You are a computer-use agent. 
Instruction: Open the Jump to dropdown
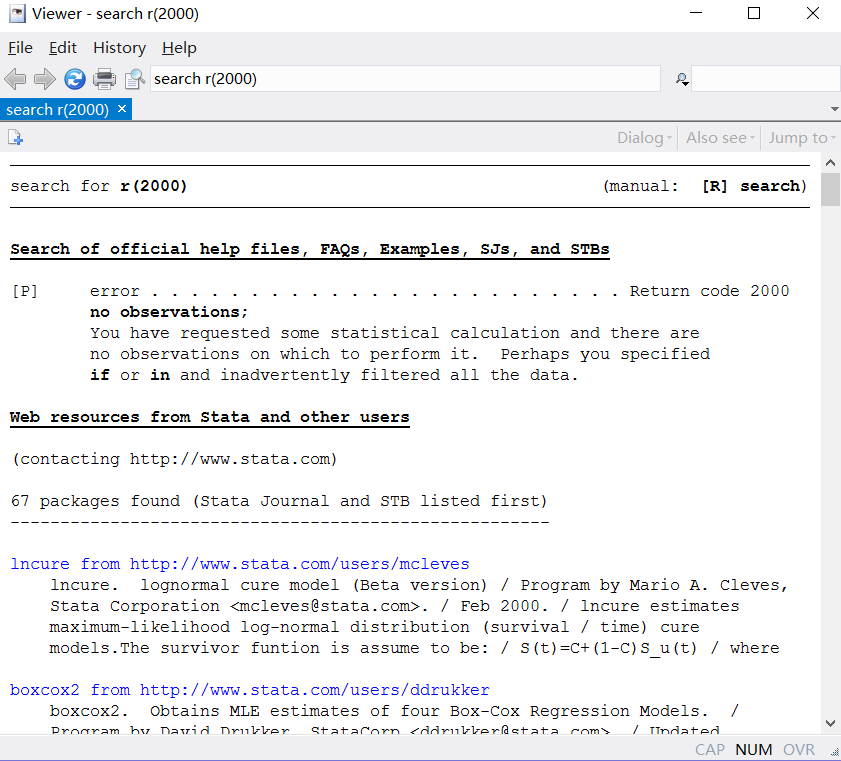tap(802, 138)
